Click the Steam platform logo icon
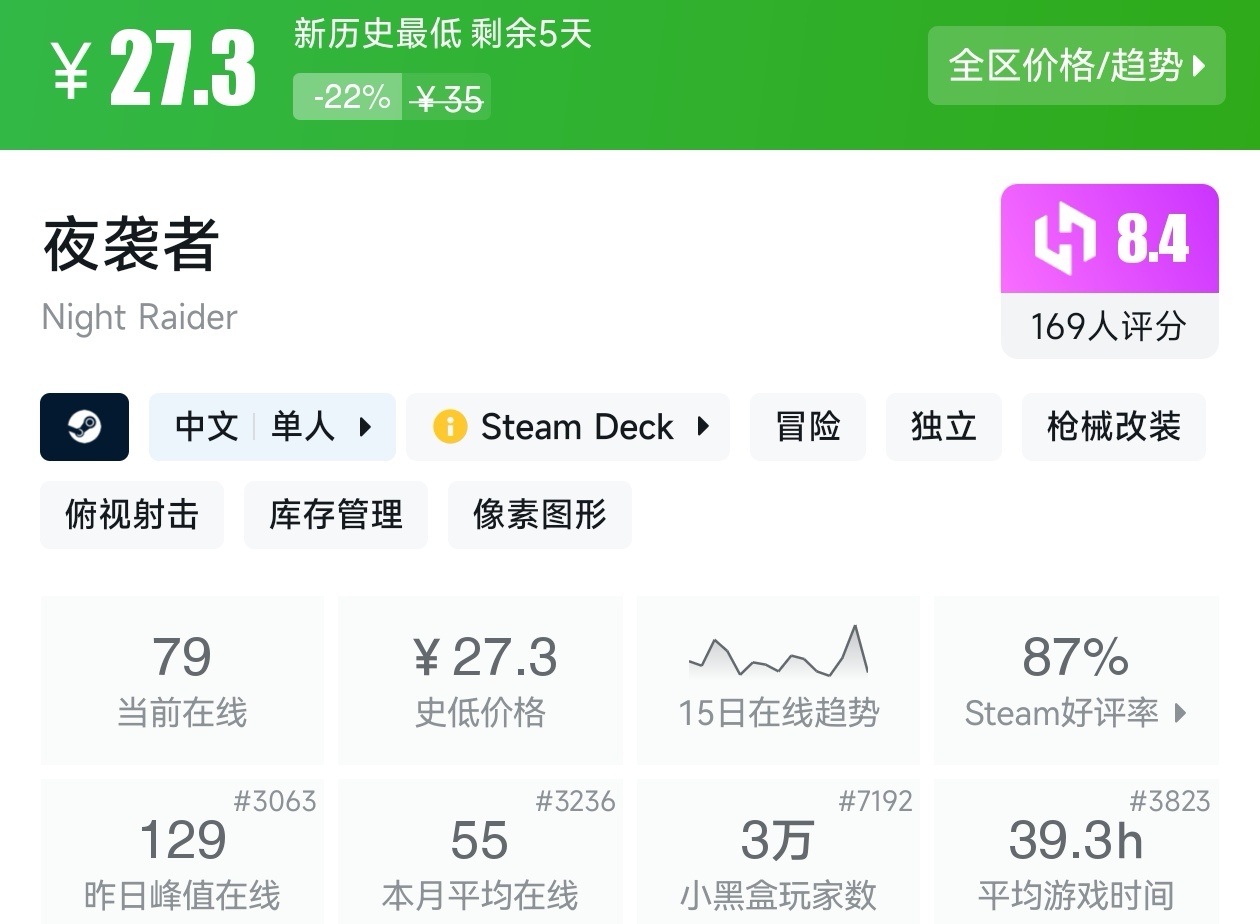This screenshot has height=924, width=1260. 84,427
